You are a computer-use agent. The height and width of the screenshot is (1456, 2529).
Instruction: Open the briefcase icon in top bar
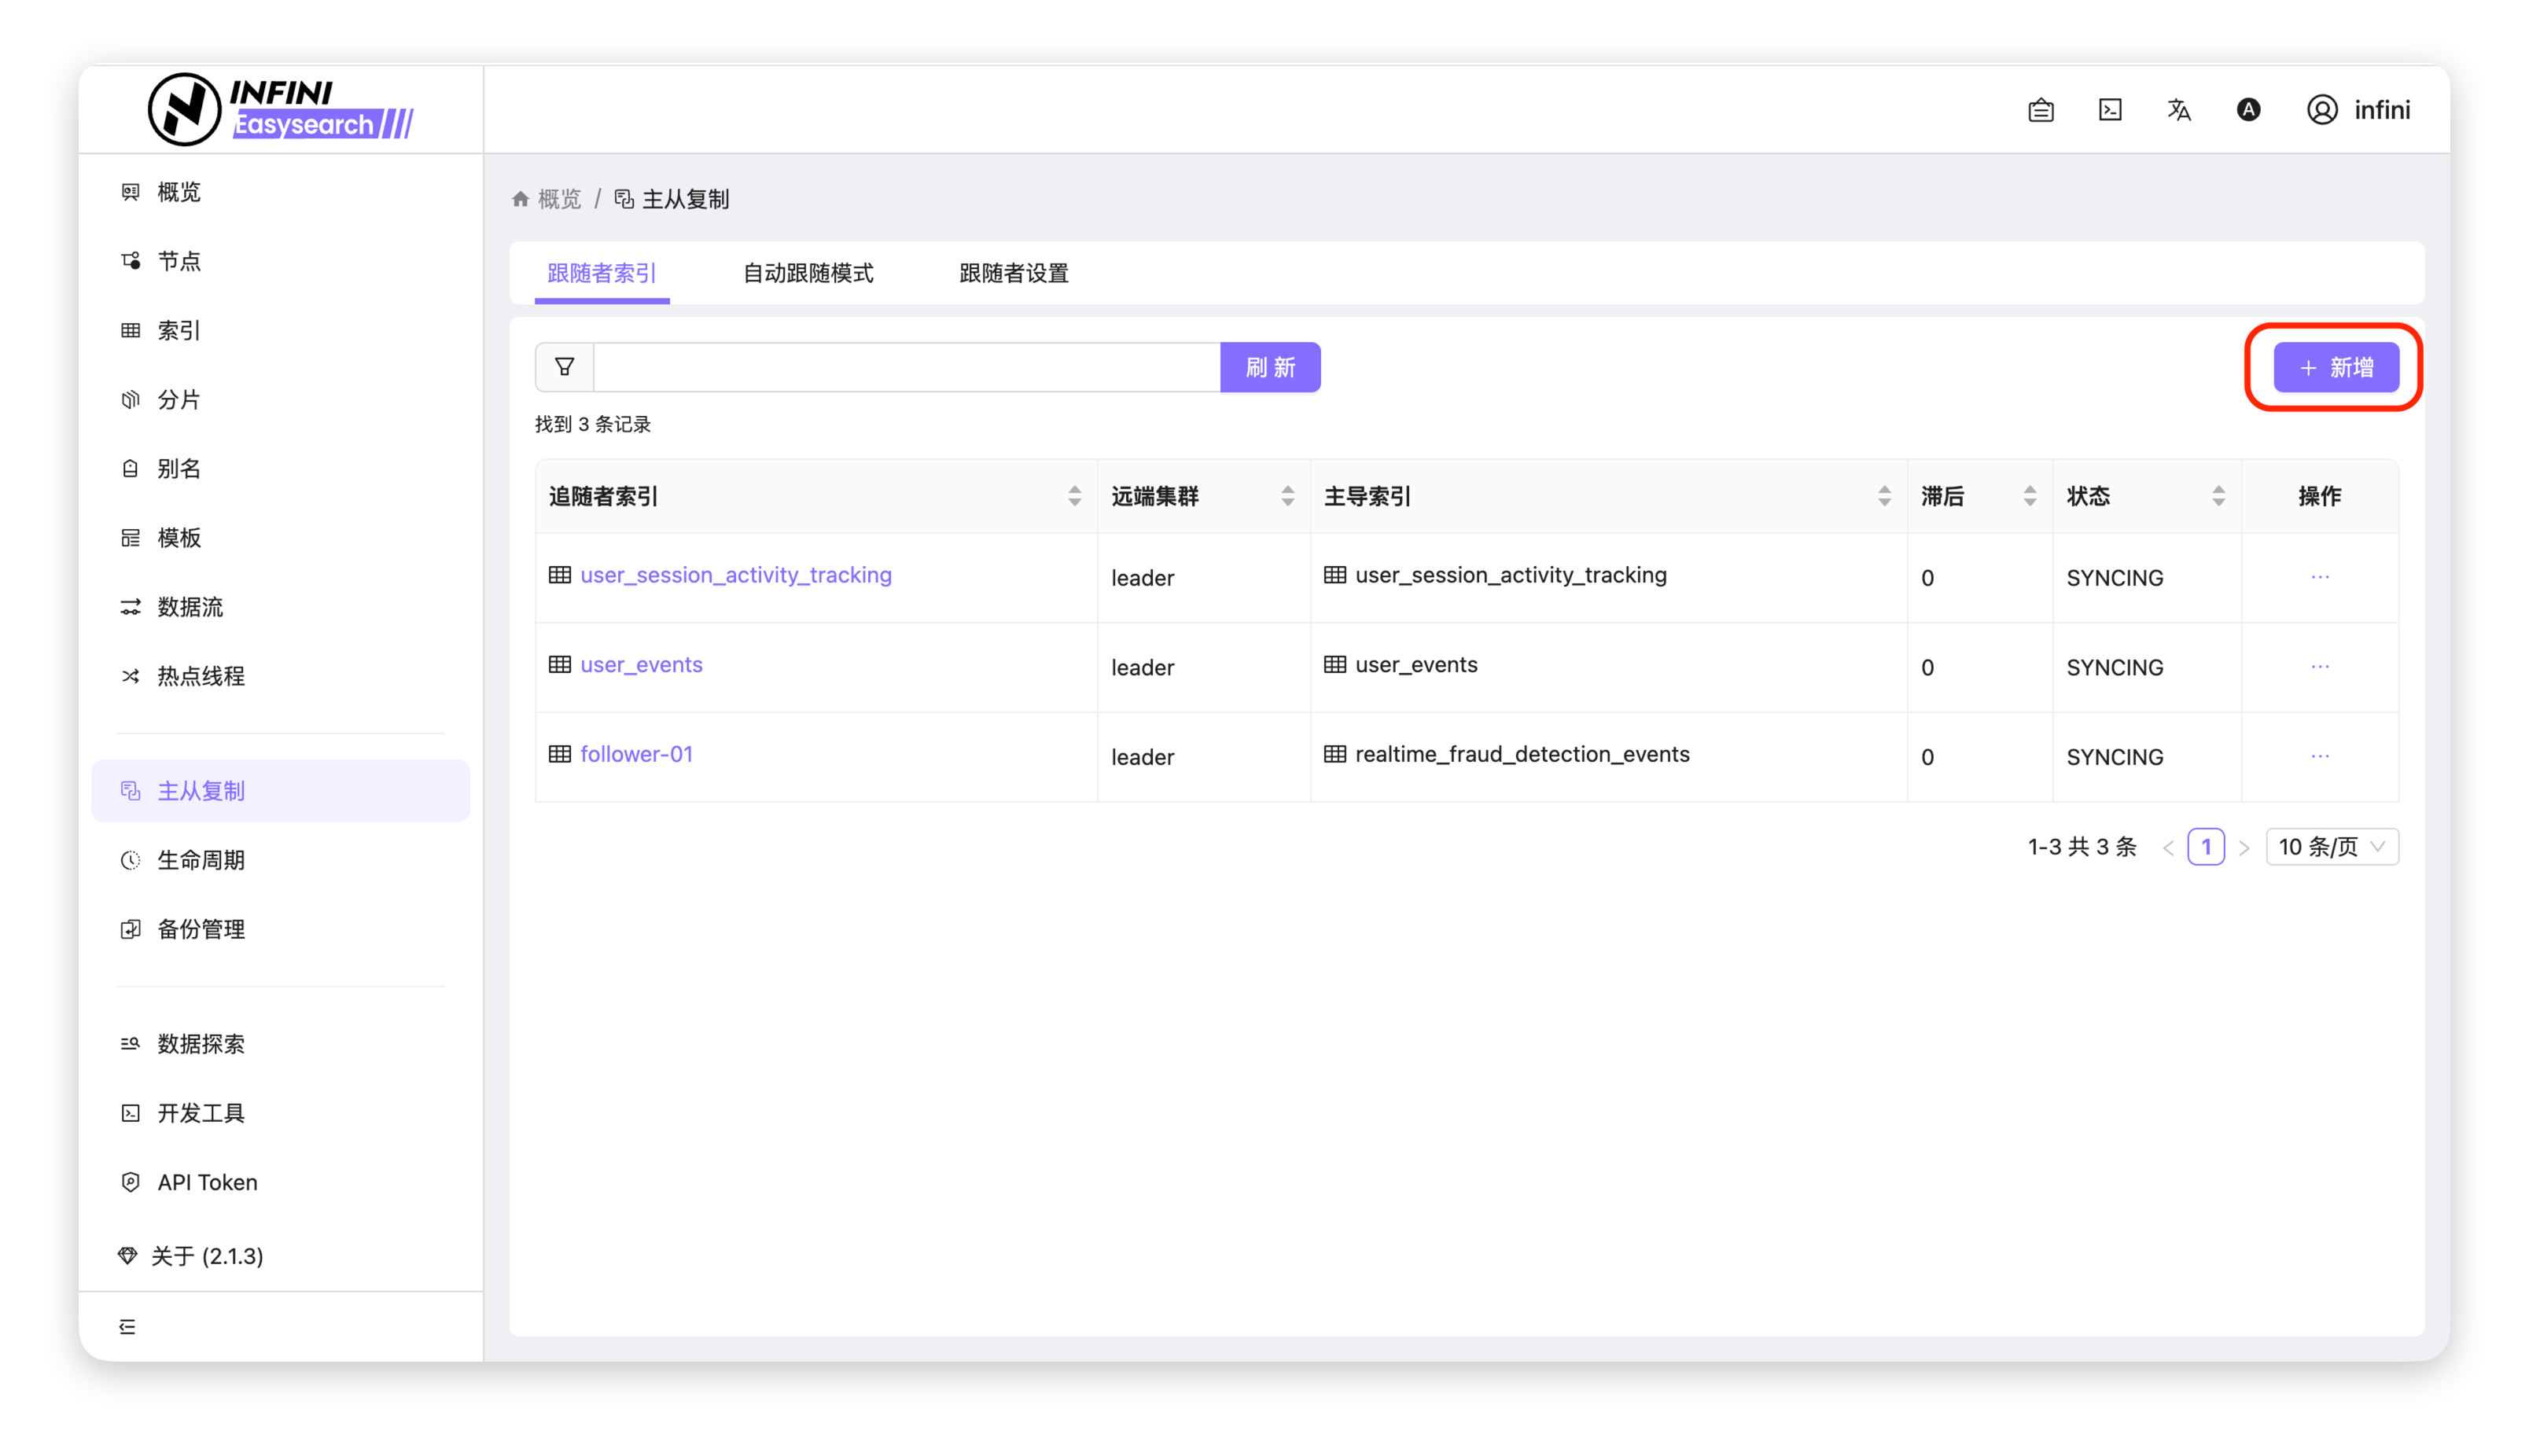click(2041, 110)
